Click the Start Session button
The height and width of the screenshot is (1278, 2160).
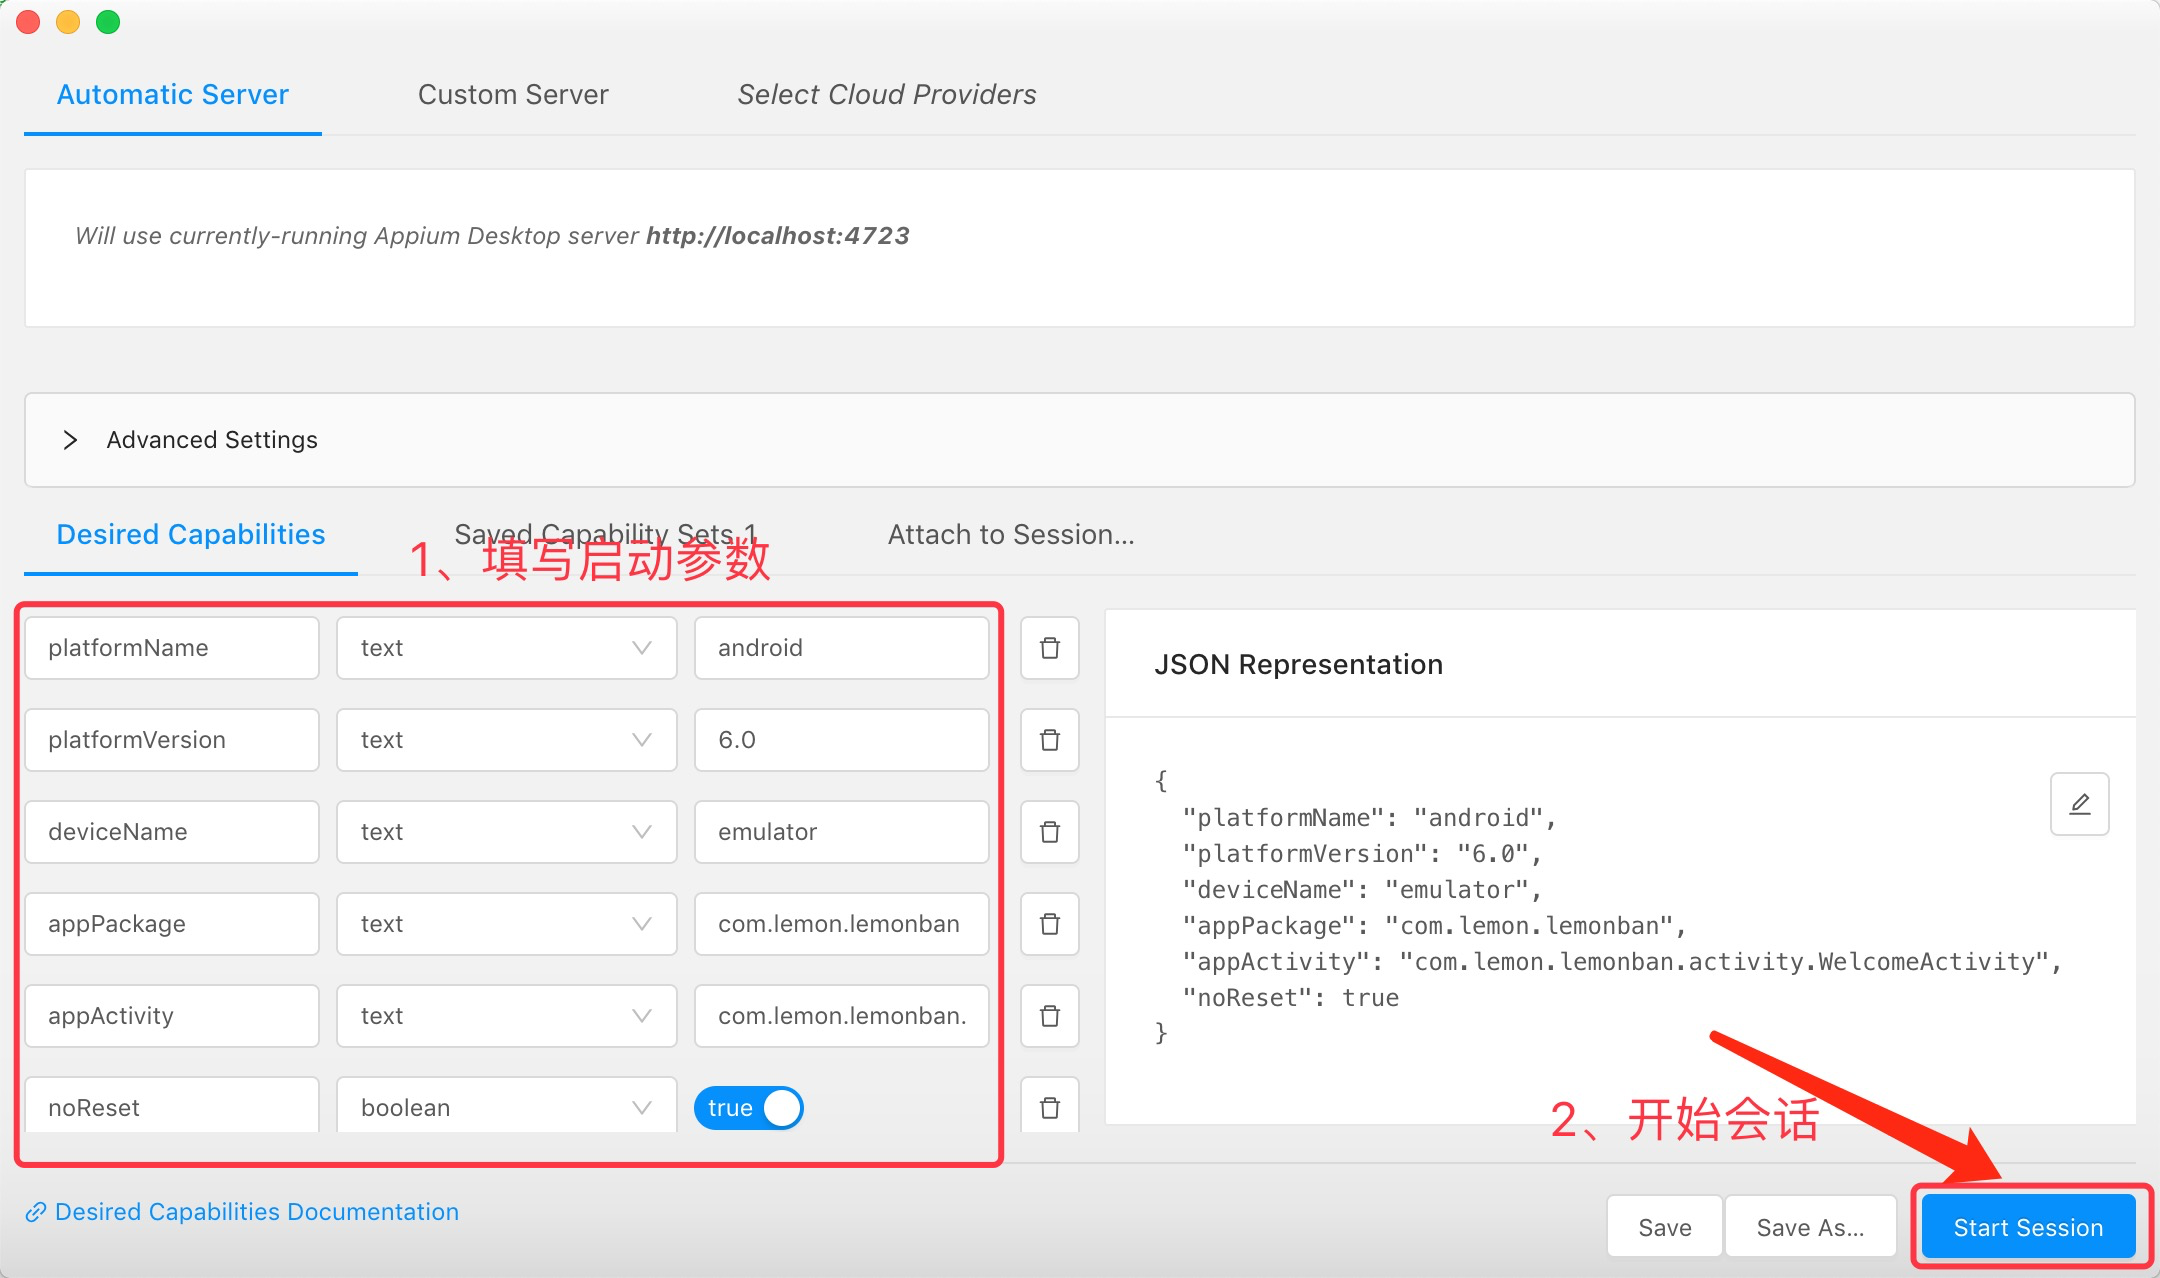[x=2028, y=1227]
